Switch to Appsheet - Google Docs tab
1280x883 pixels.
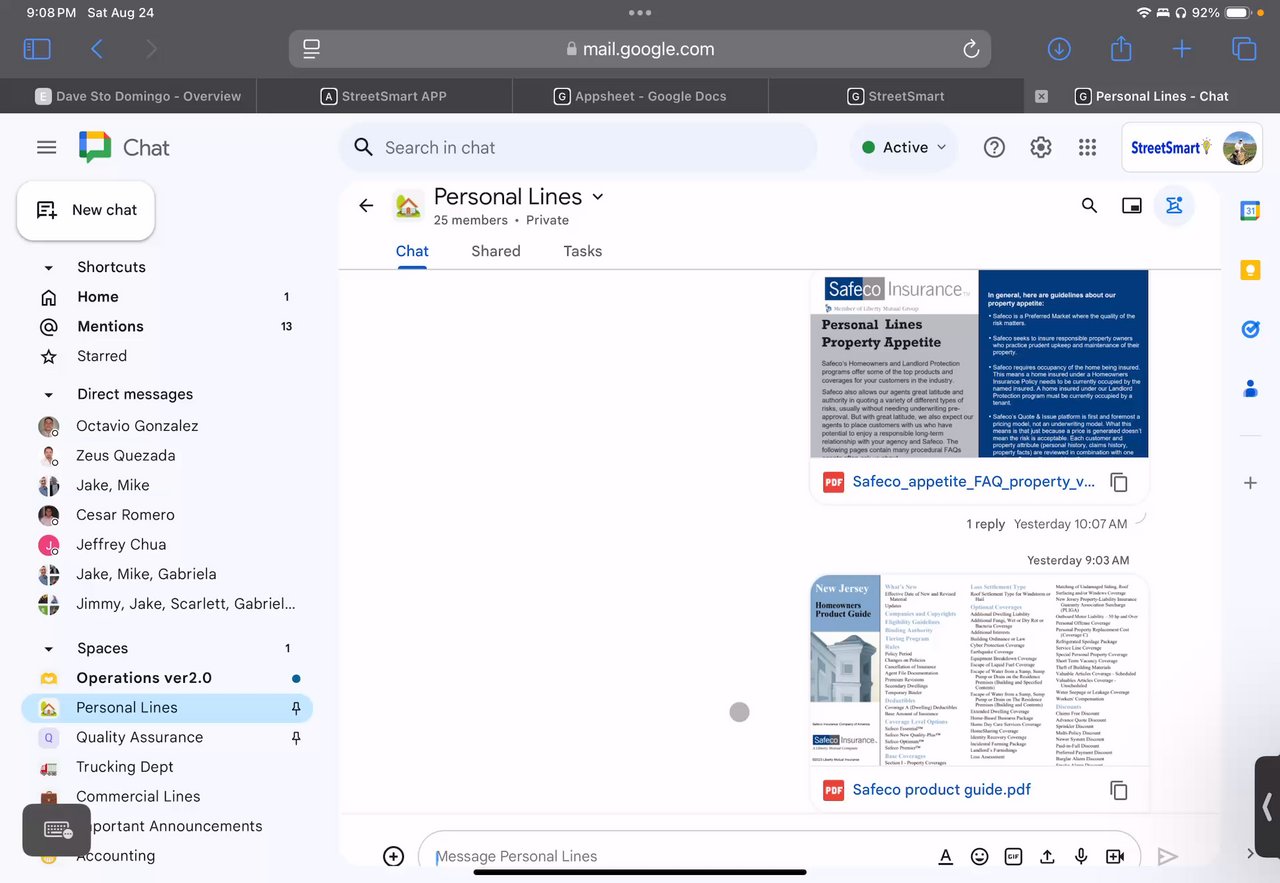tap(640, 96)
